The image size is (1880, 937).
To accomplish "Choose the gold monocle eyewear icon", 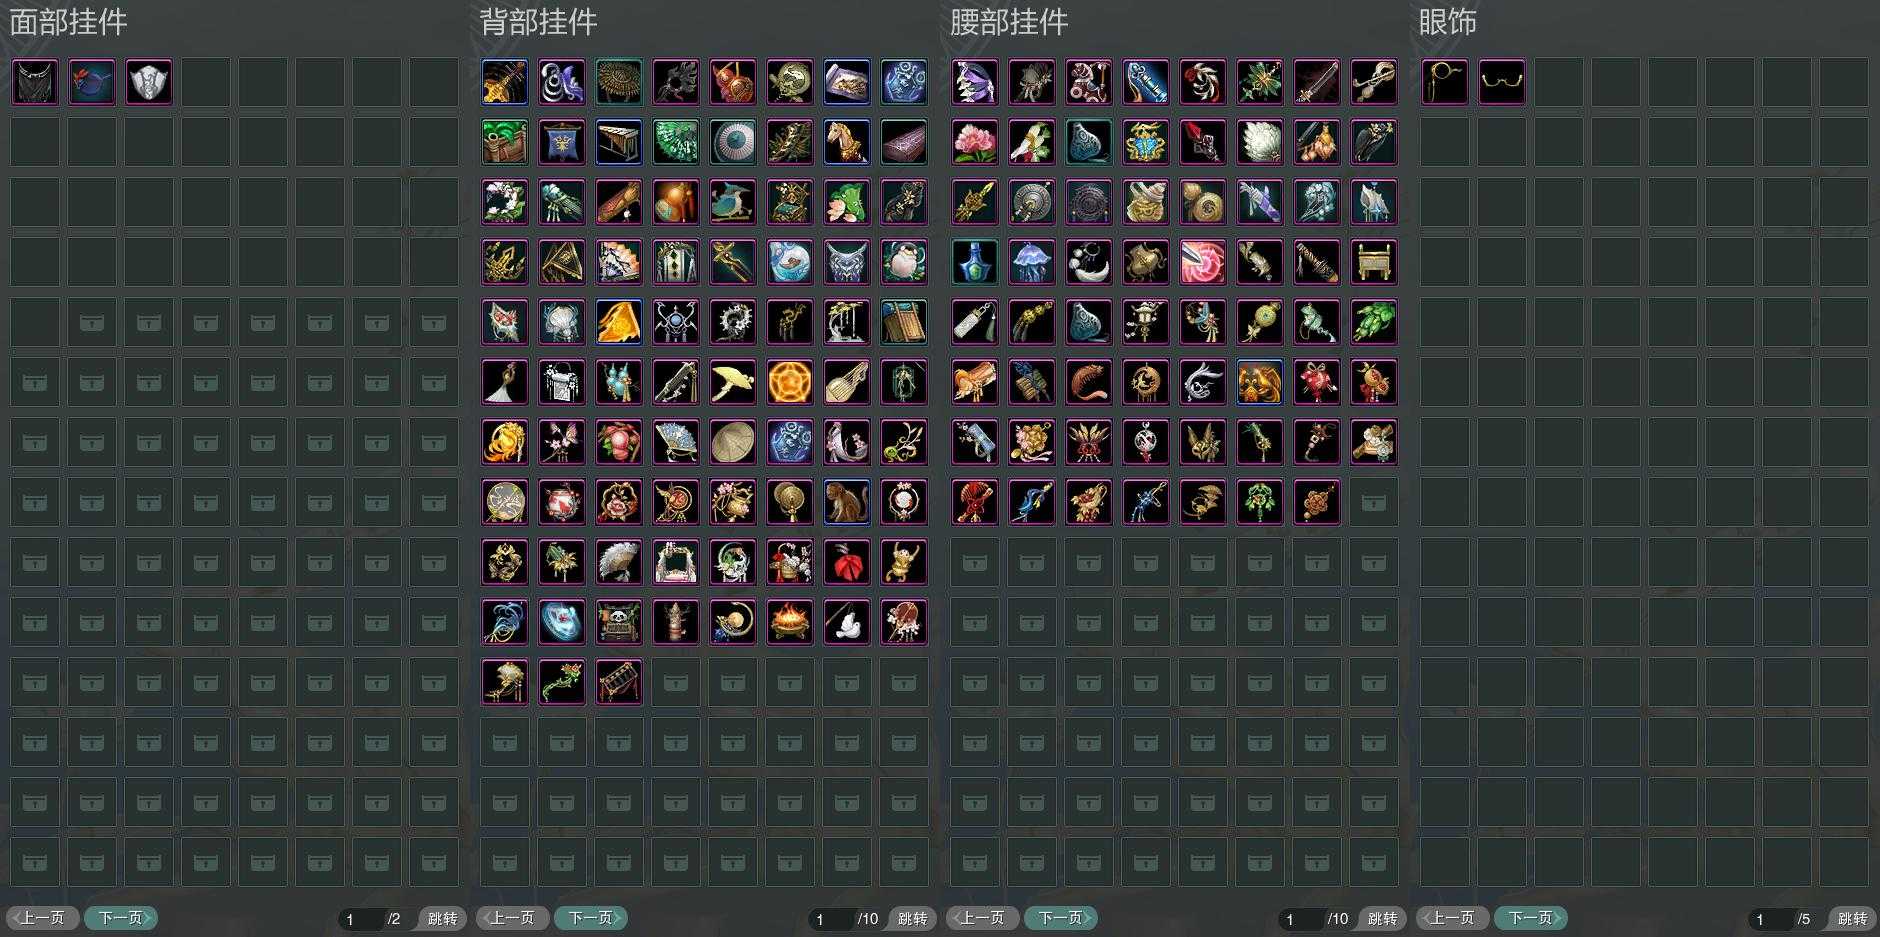I will pyautogui.click(x=1445, y=82).
